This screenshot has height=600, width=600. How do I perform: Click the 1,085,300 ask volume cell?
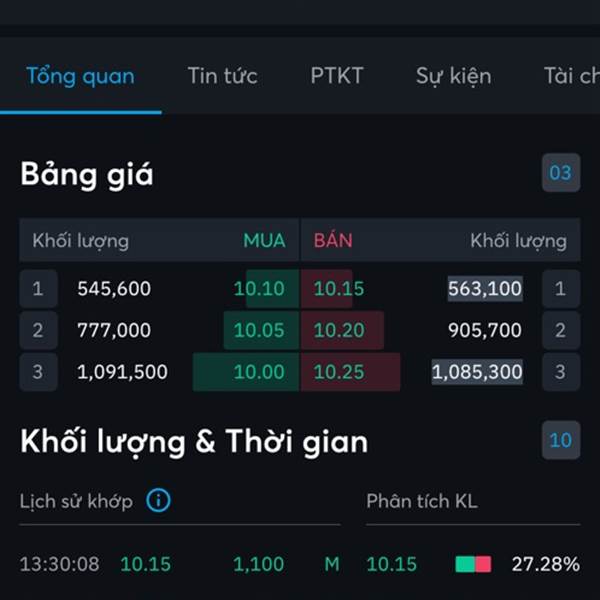(477, 372)
